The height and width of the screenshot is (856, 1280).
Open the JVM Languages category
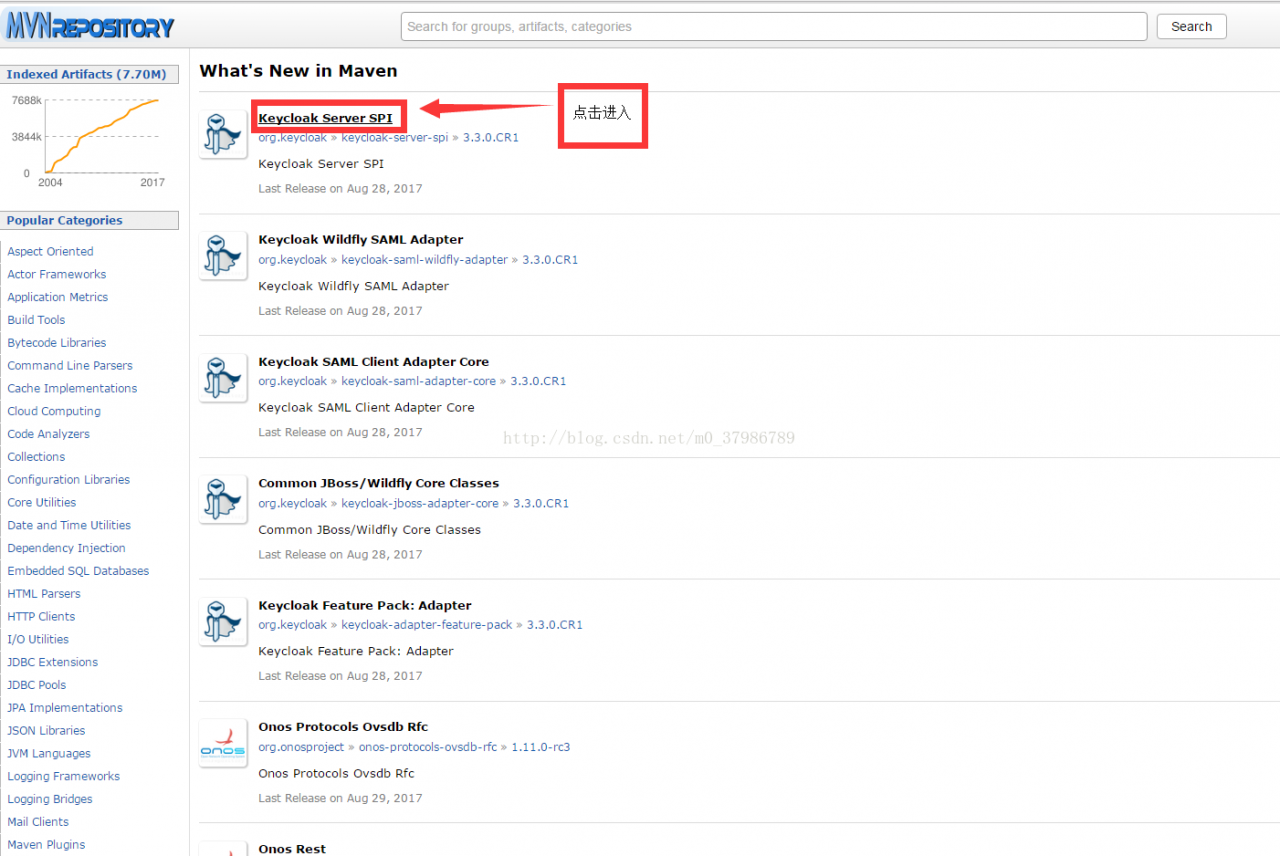(x=49, y=753)
